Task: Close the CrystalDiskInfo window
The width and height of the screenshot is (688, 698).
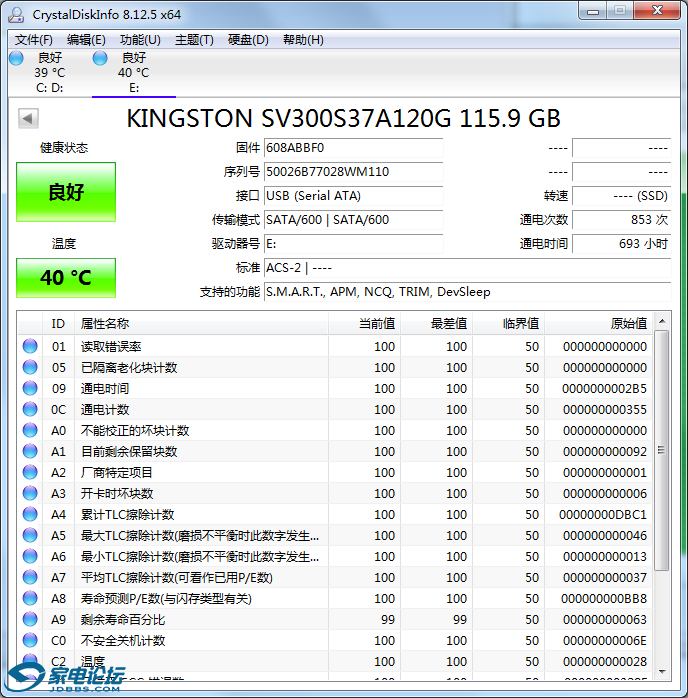Action: [x=657, y=11]
